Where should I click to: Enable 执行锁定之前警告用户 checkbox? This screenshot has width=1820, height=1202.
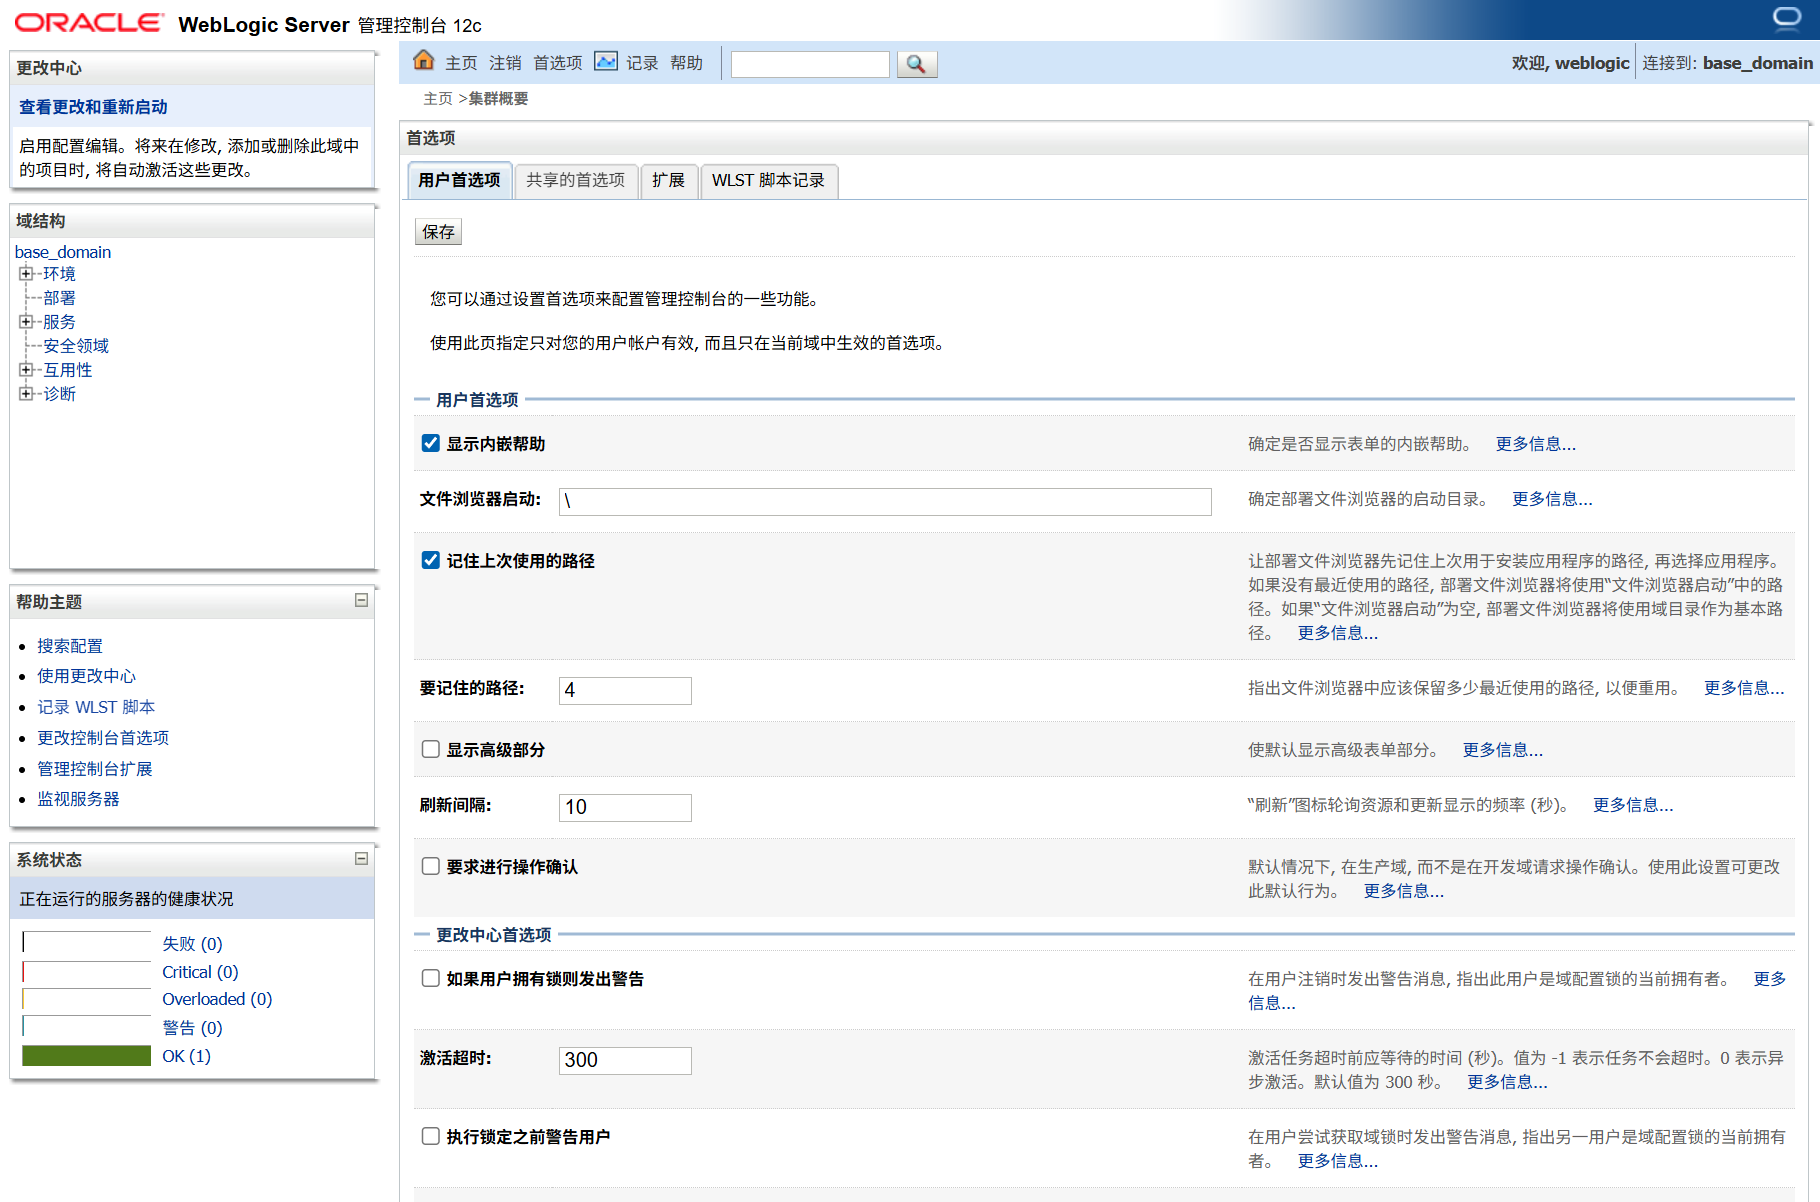[x=431, y=1136]
